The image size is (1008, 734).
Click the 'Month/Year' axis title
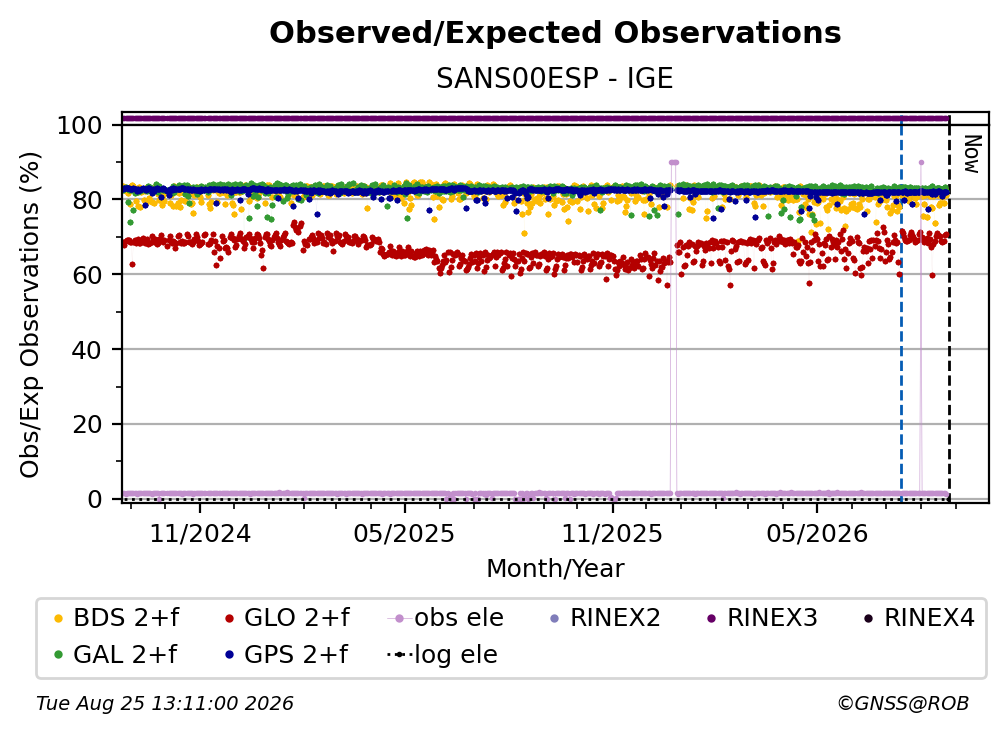555,569
